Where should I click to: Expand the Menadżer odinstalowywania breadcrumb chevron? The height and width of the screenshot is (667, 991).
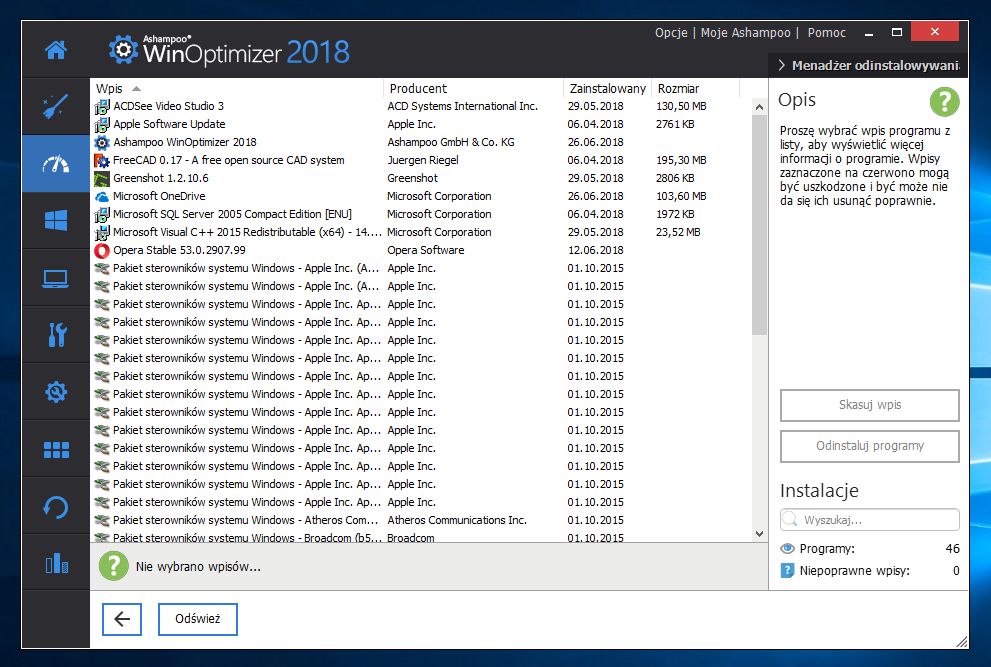(781, 65)
